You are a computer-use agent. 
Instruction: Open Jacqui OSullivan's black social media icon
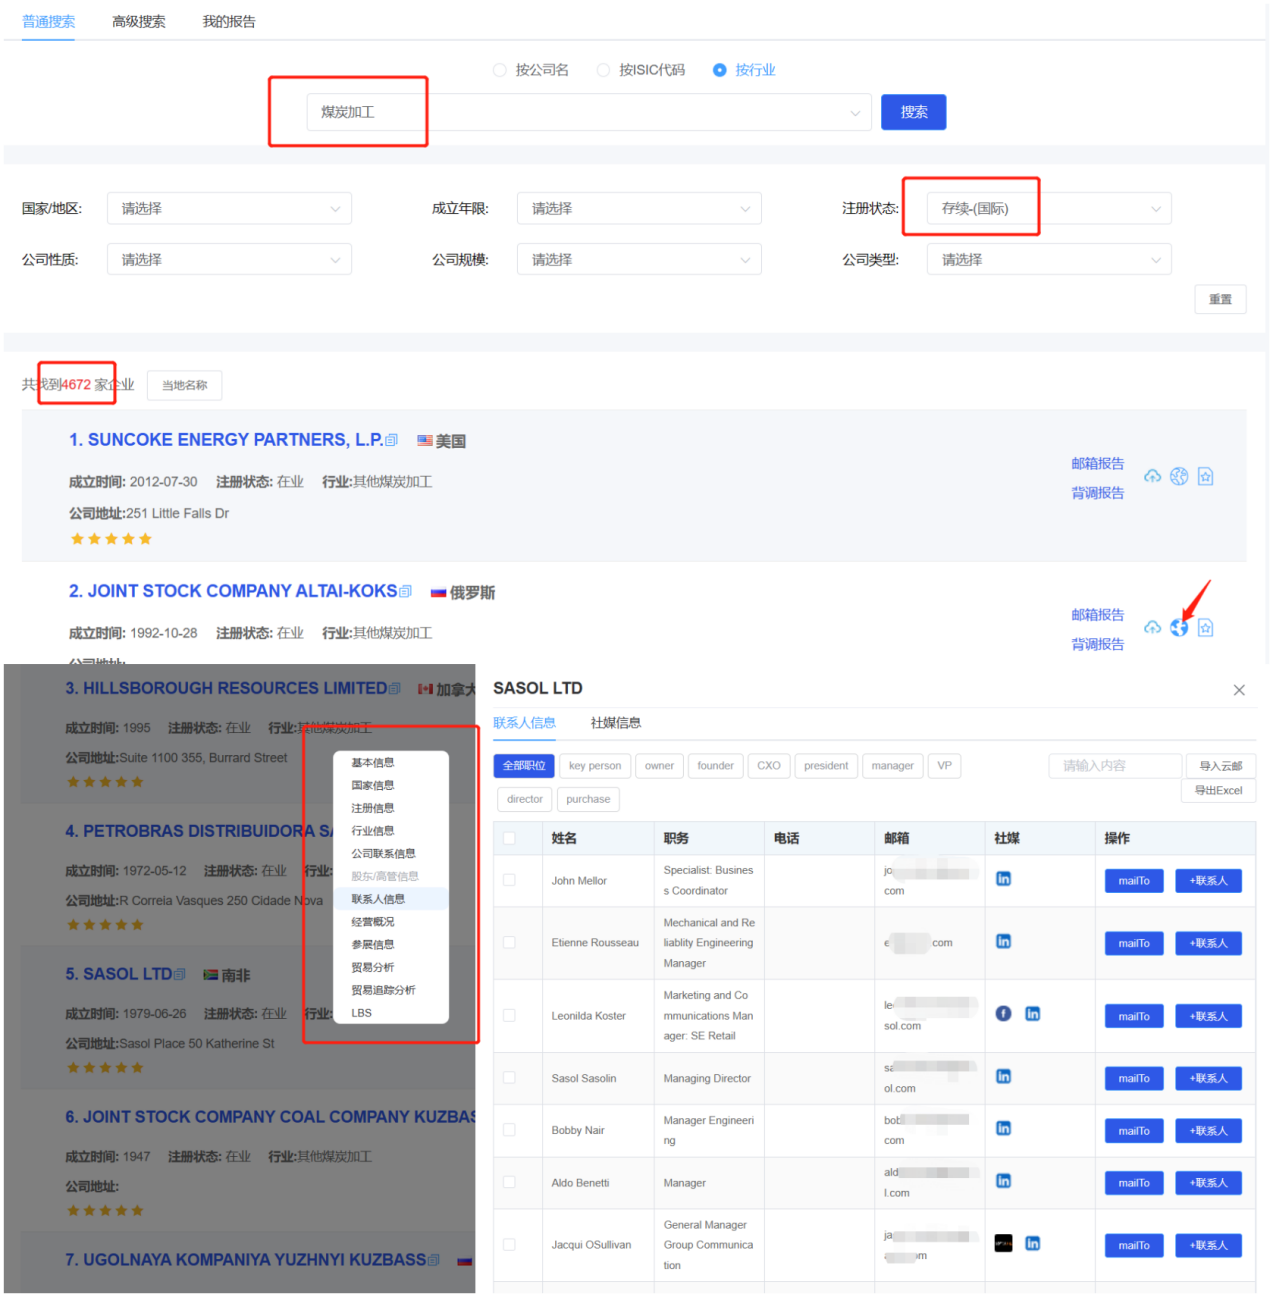tap(1003, 1244)
